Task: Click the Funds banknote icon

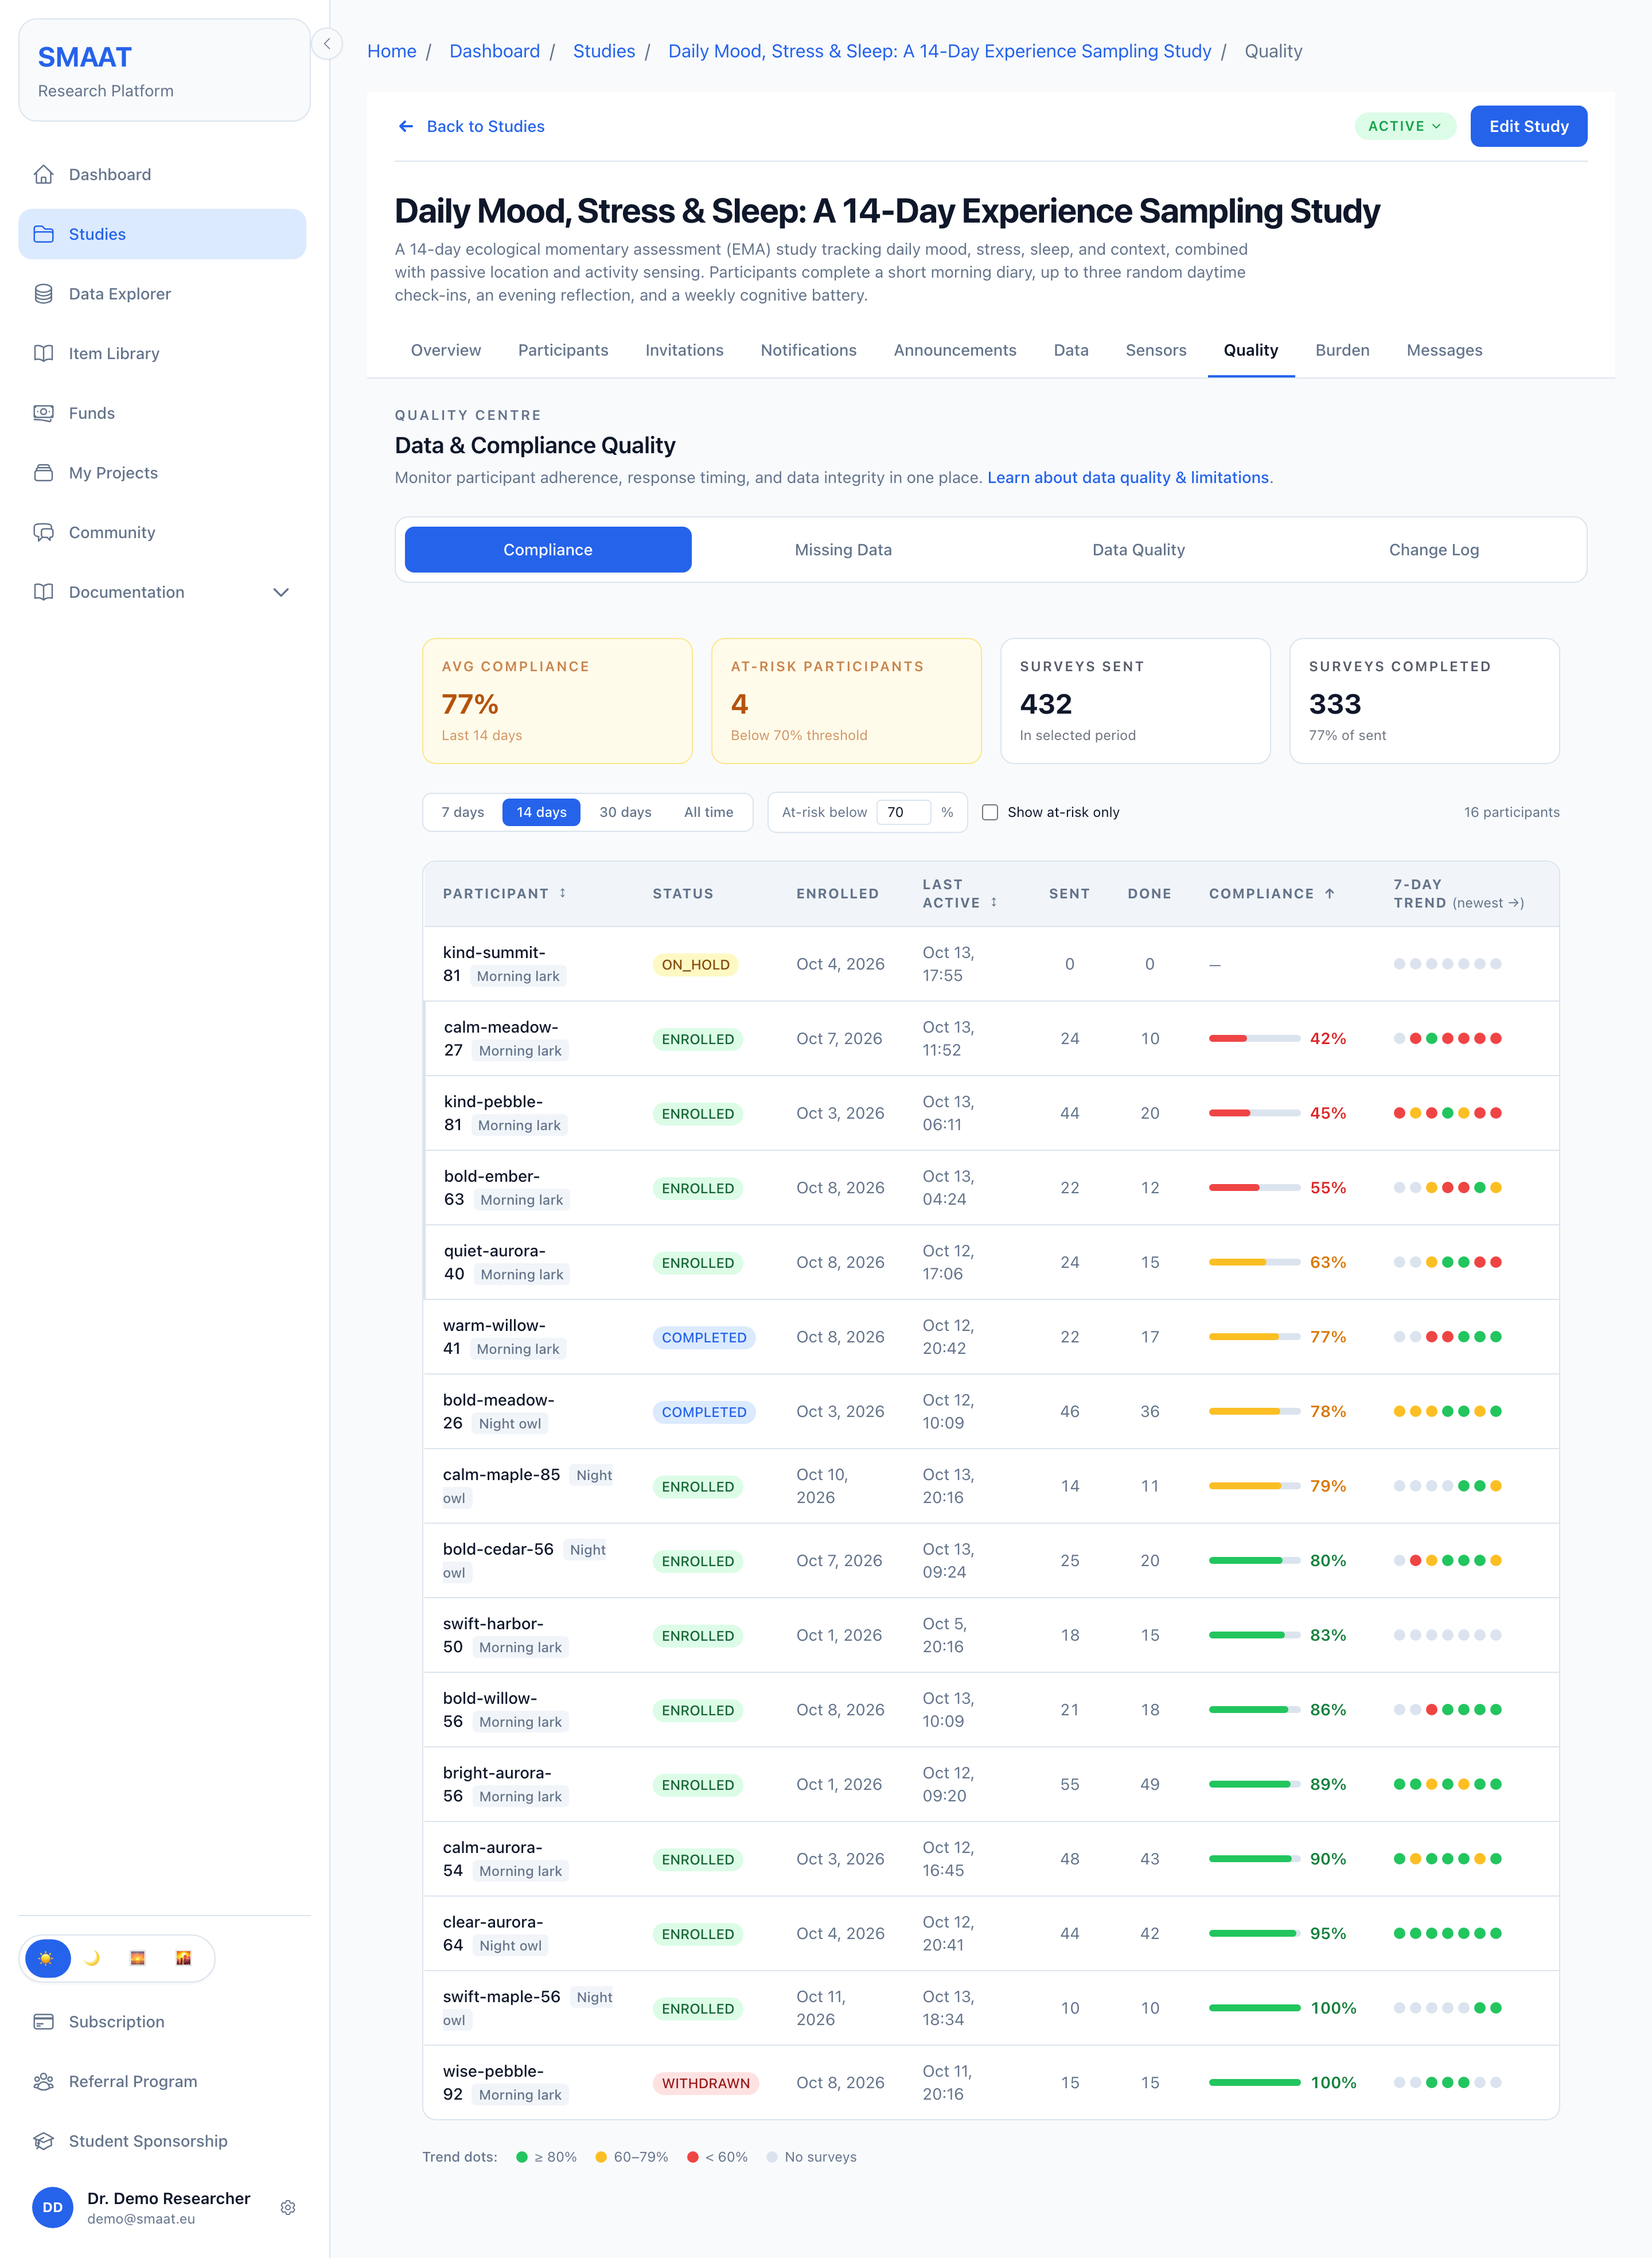Action: click(43, 413)
